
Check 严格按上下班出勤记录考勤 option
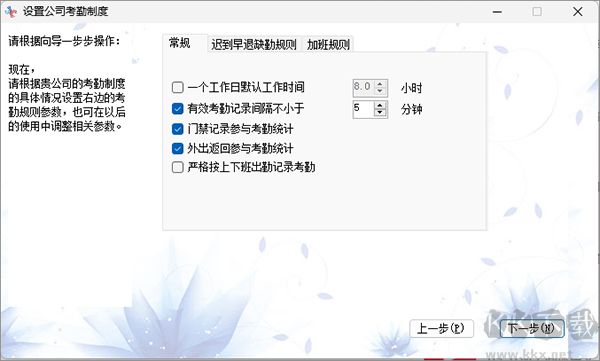coord(178,167)
